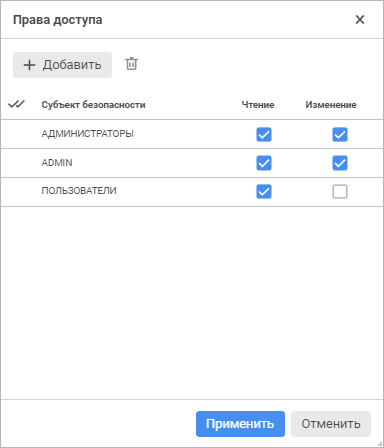Click the Субъект безопасности column header

click(x=93, y=105)
